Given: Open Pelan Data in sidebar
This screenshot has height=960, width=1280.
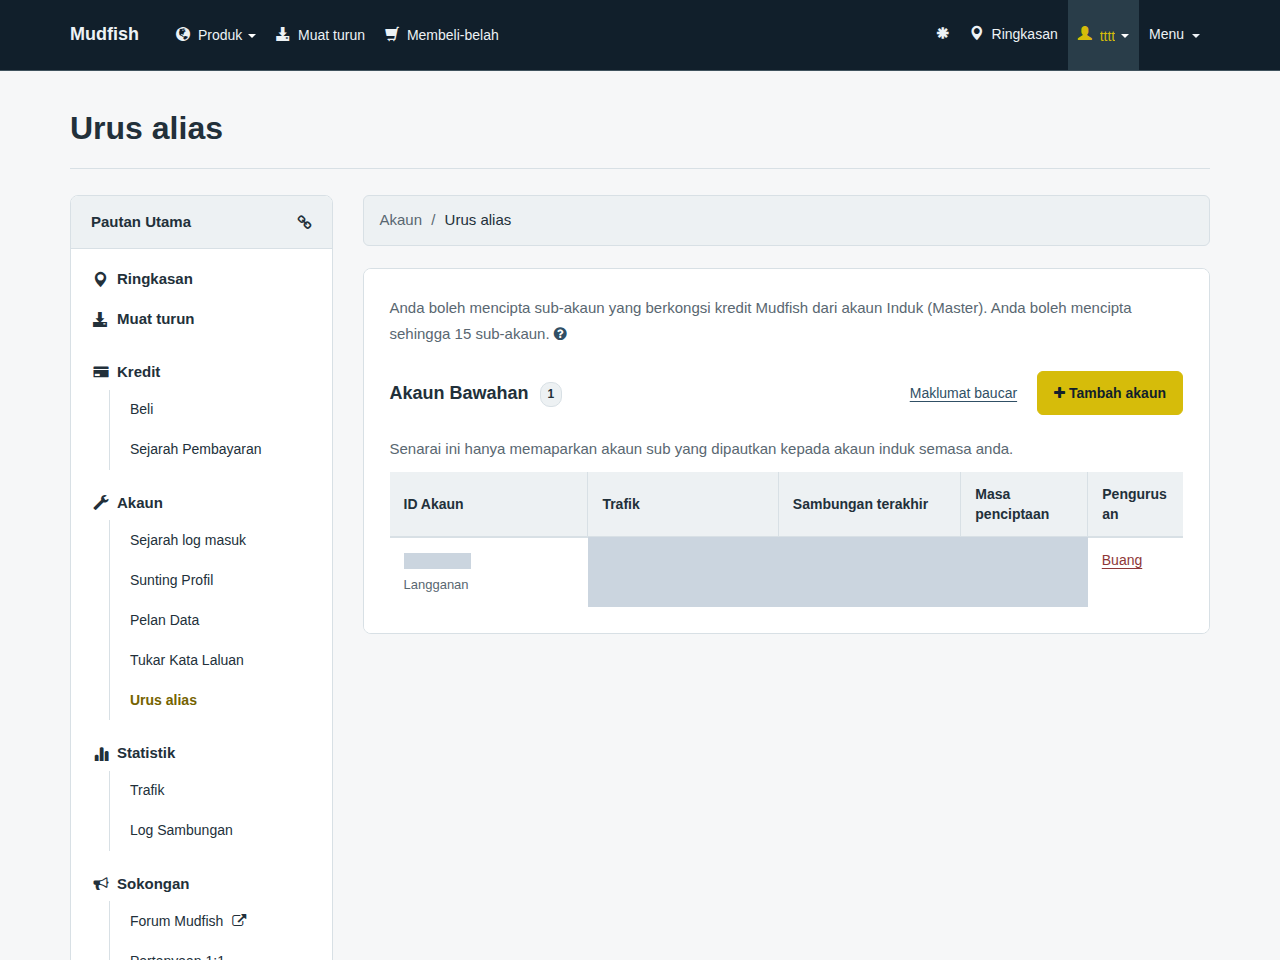Looking at the screenshot, I should 165,620.
